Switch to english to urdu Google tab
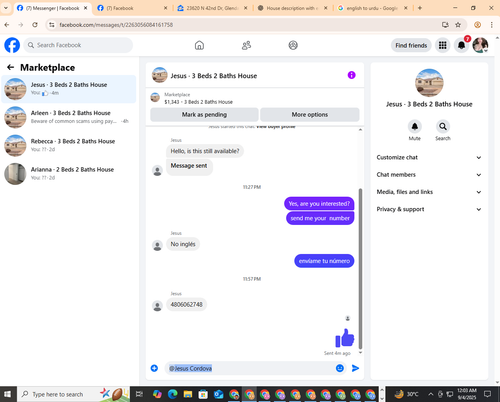This screenshot has width=500, height=402. tap(372, 8)
